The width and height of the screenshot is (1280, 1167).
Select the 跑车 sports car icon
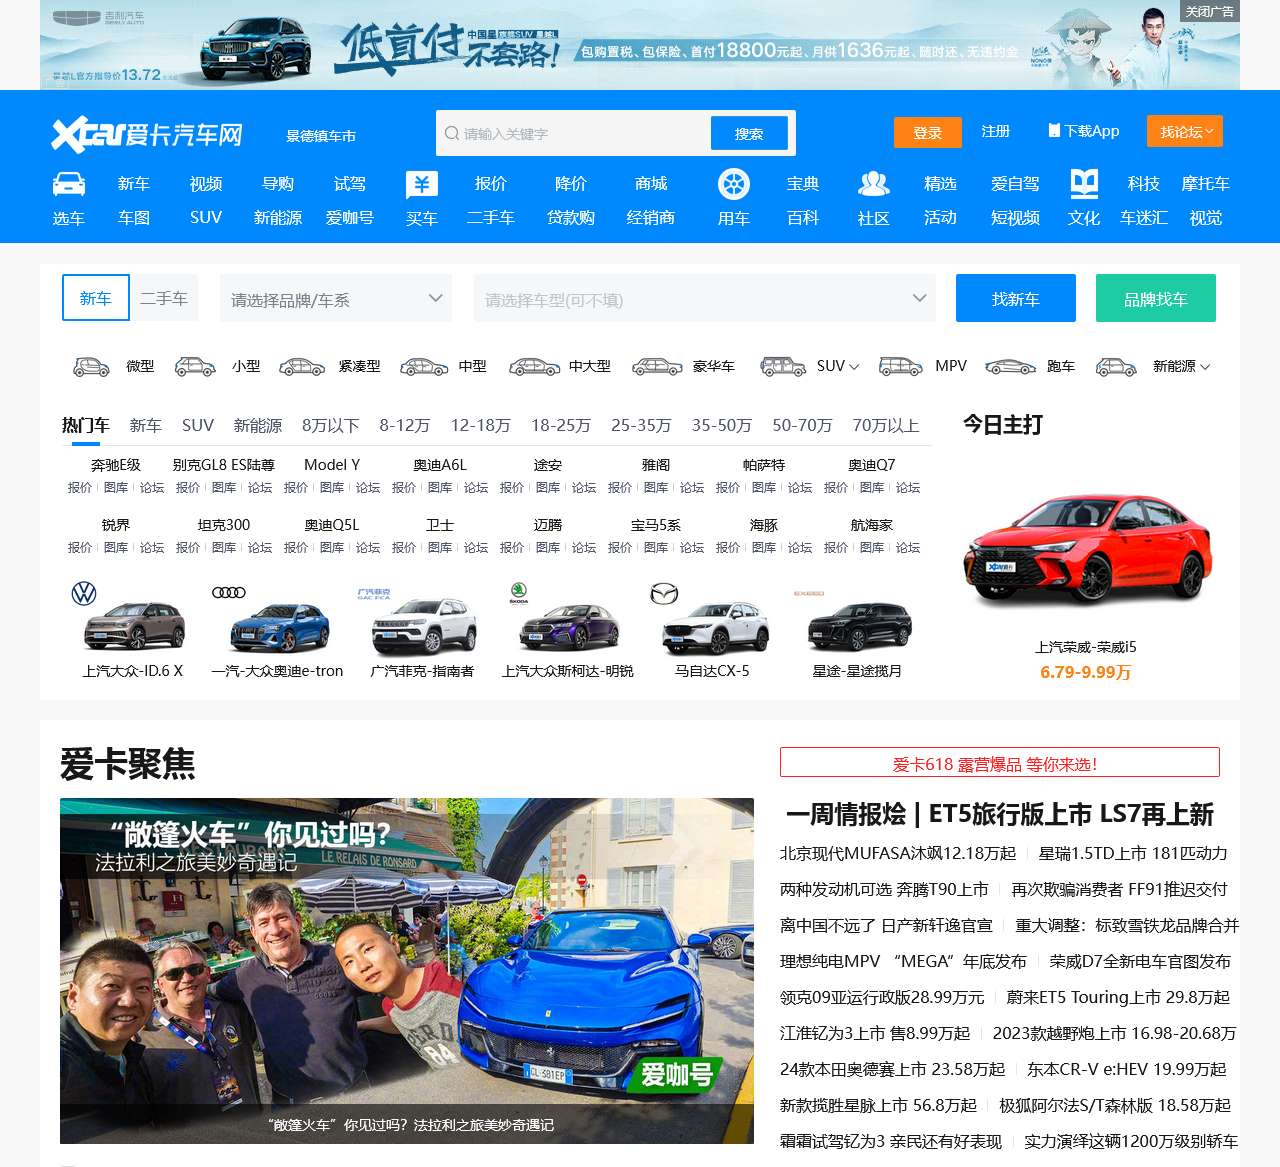pos(1010,367)
